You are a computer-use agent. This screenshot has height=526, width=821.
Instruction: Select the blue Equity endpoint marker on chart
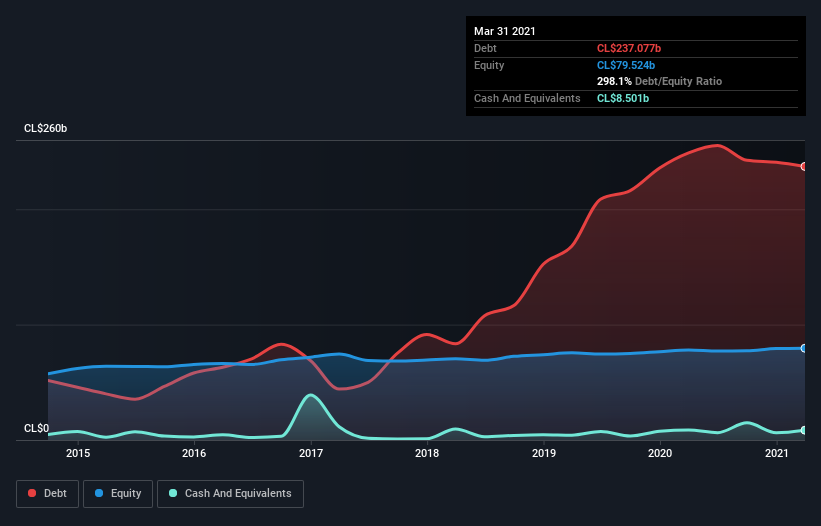(804, 348)
